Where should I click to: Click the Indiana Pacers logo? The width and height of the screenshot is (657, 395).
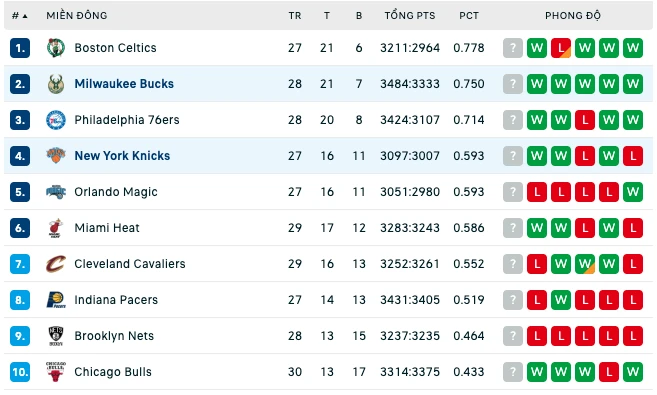point(56,300)
